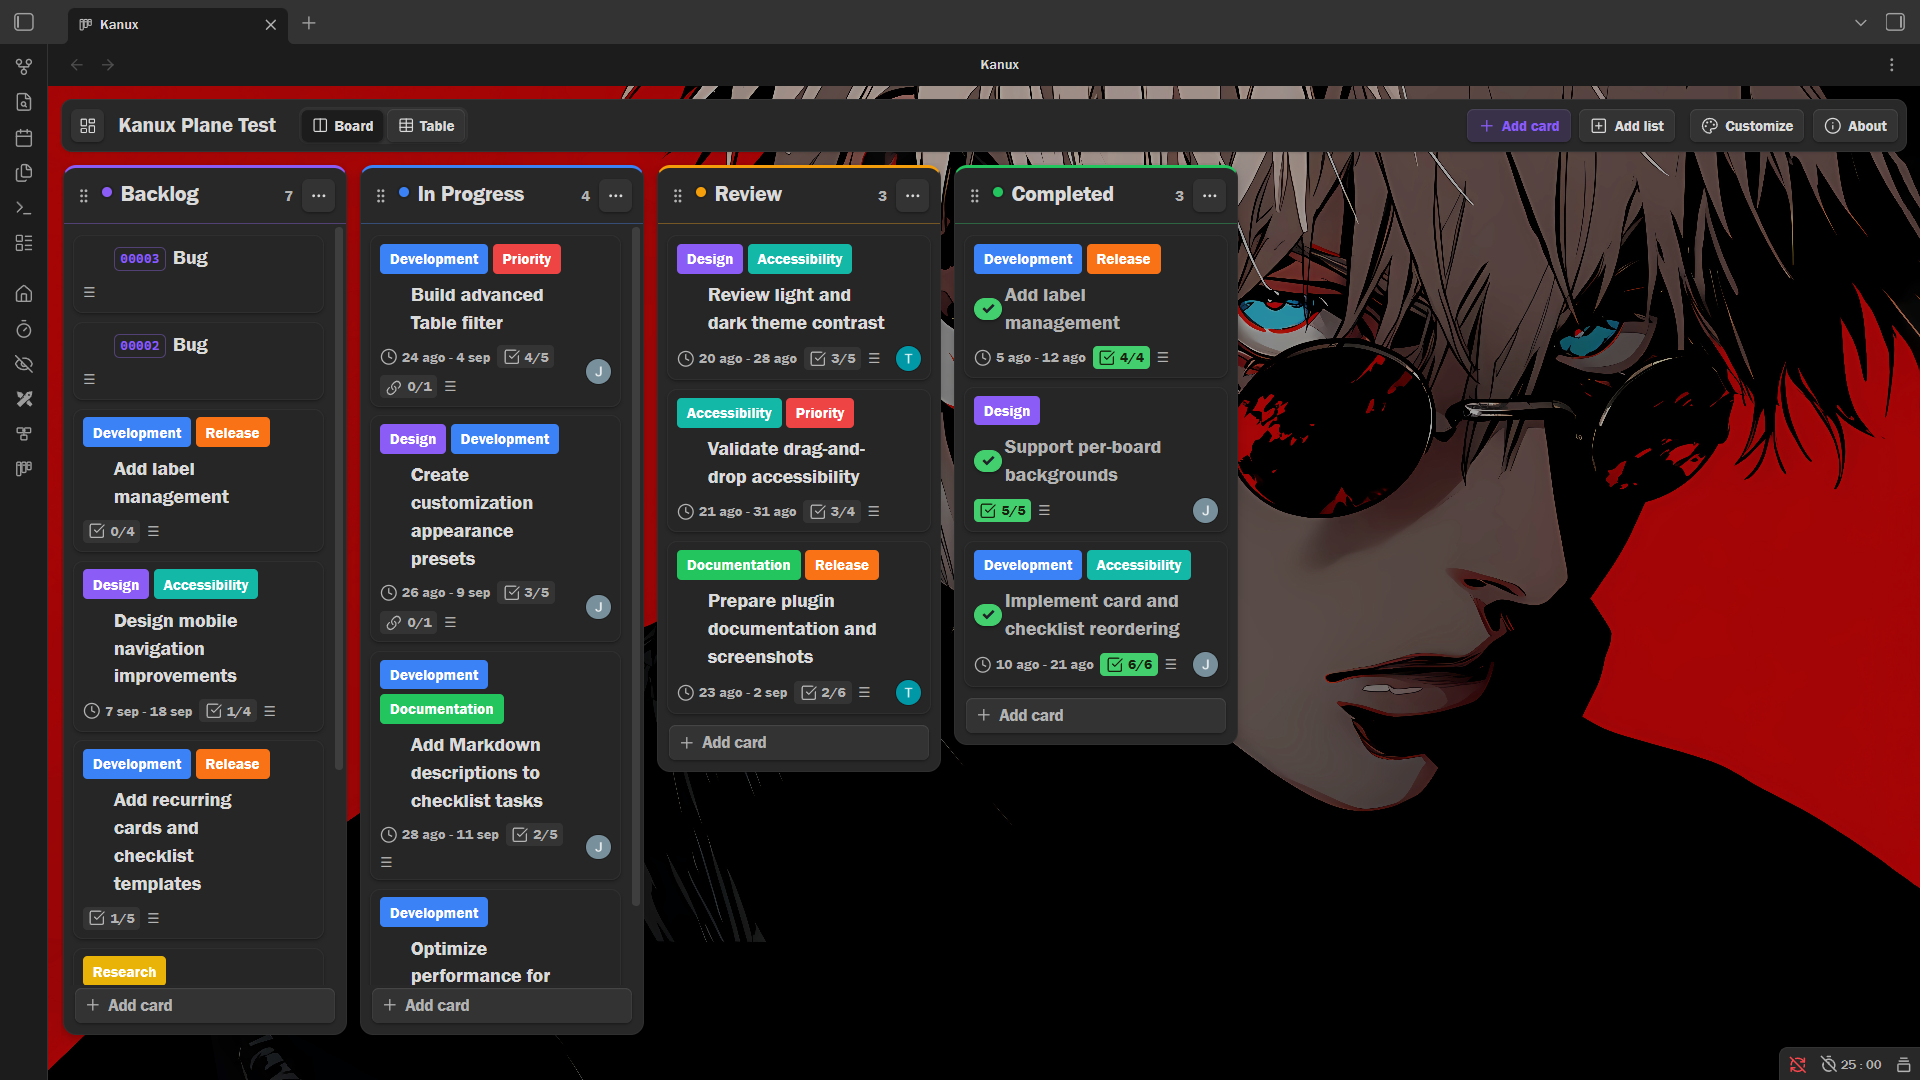Toggle completion check on Implement card and checklist reordering
The image size is (1920, 1080).
point(987,615)
